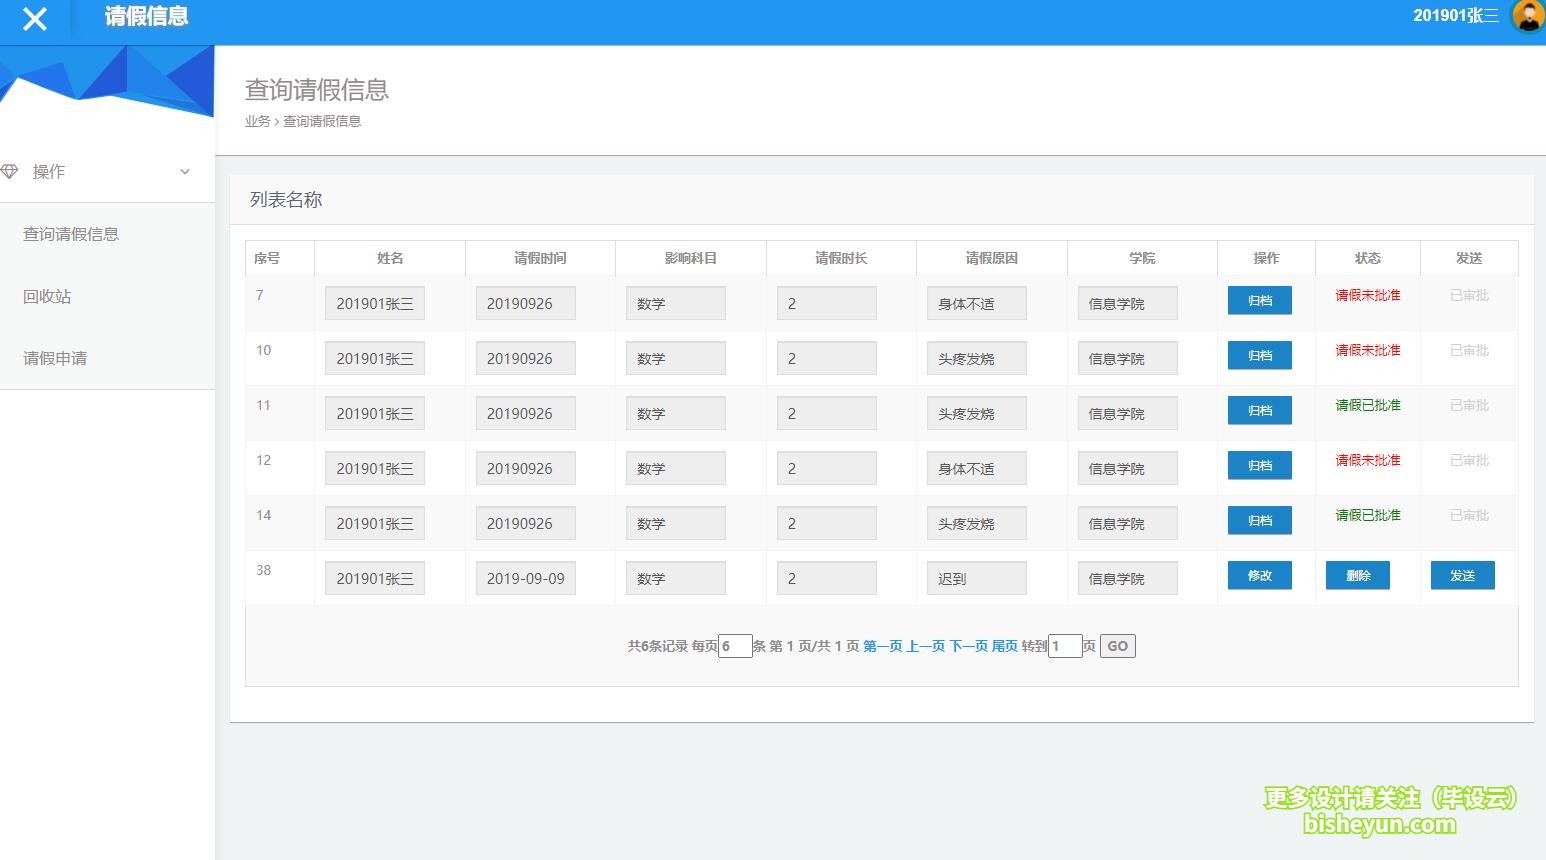Focus the jump-to-page number field

1065,646
